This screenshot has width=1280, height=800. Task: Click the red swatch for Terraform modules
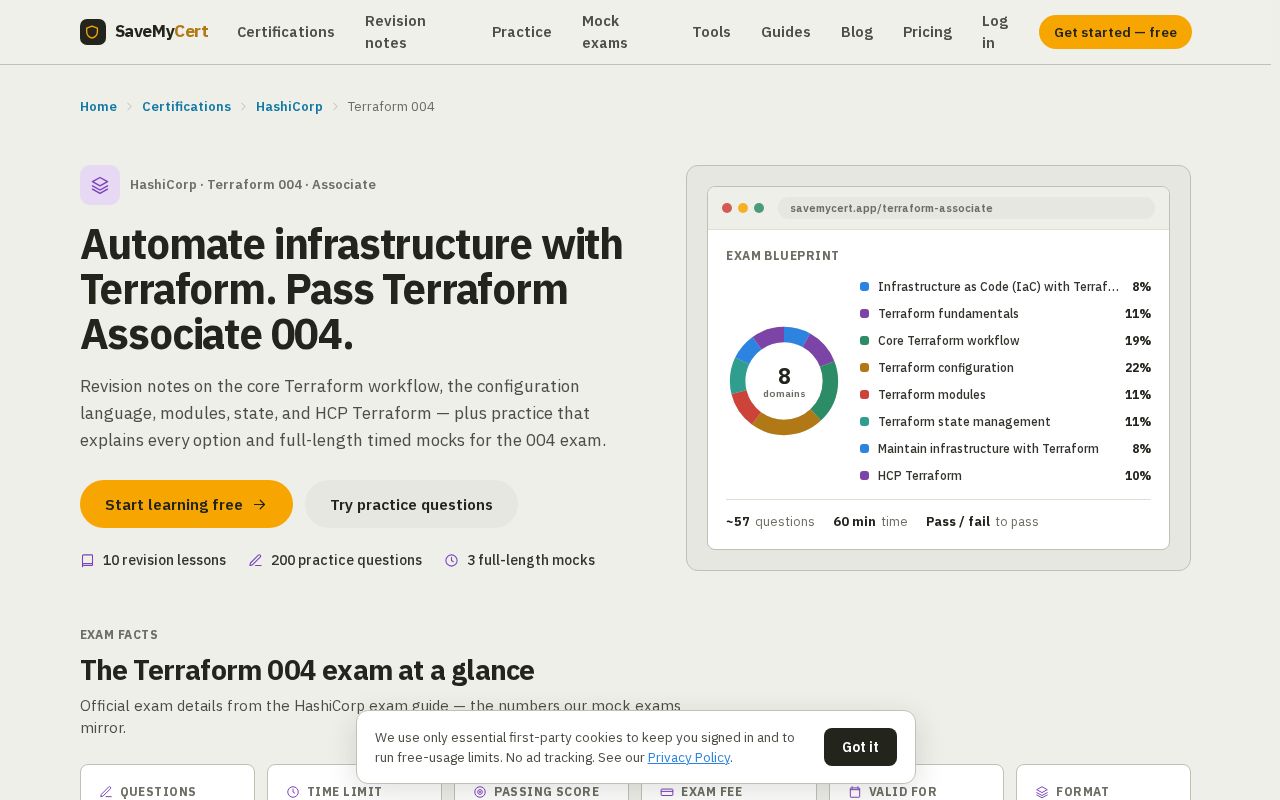864,395
